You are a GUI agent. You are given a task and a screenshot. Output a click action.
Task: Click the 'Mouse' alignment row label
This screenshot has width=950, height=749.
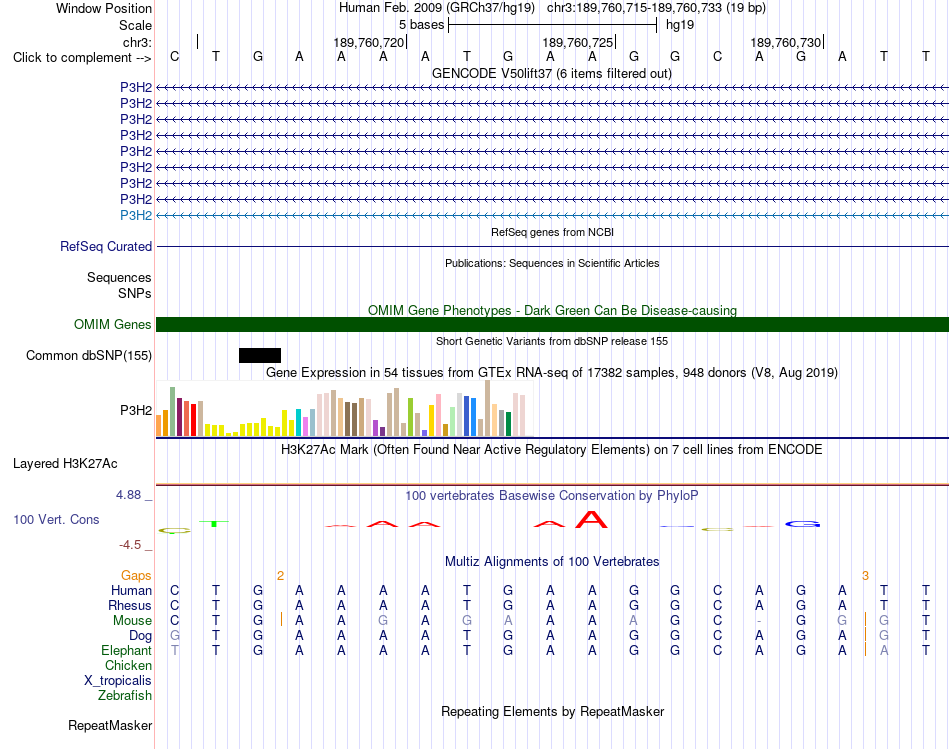[132, 621]
